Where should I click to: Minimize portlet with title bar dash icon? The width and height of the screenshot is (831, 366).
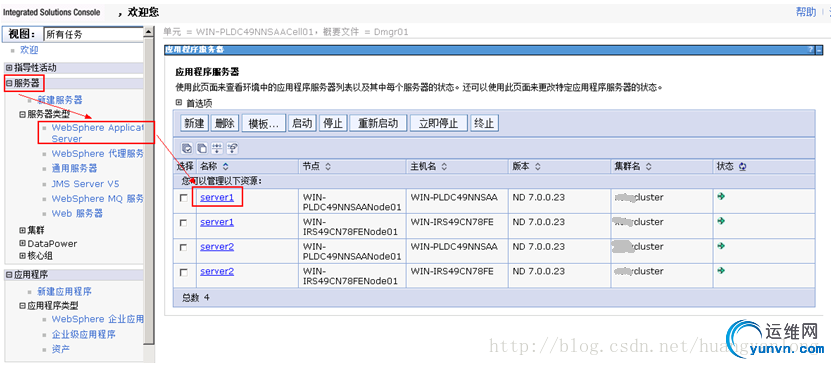[x=819, y=49]
